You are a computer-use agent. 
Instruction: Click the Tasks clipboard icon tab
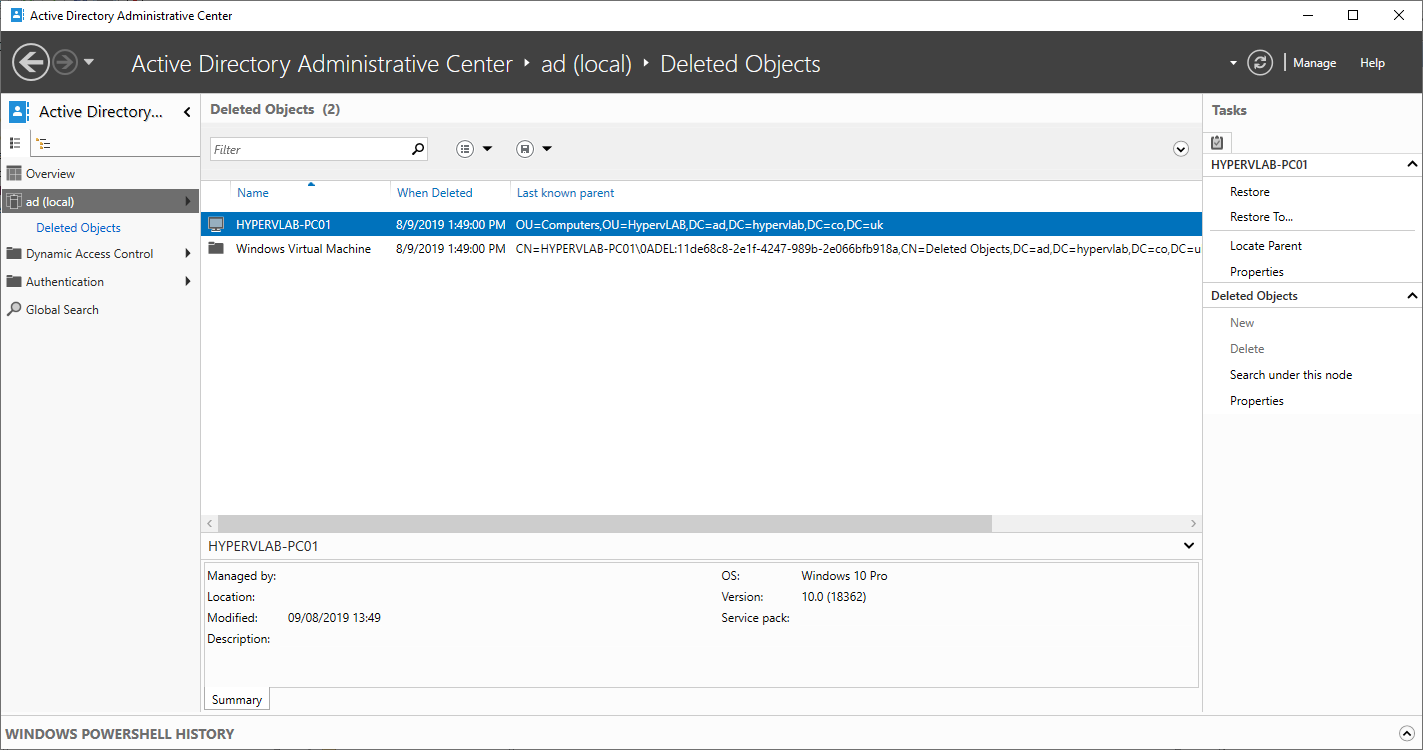(1217, 143)
